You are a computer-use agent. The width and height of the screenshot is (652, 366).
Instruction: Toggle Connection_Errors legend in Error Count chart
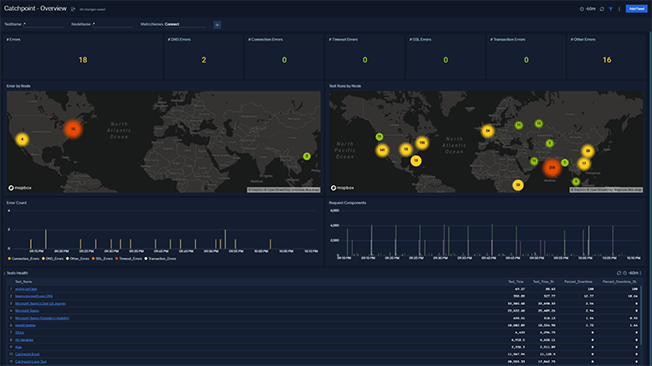24,259
